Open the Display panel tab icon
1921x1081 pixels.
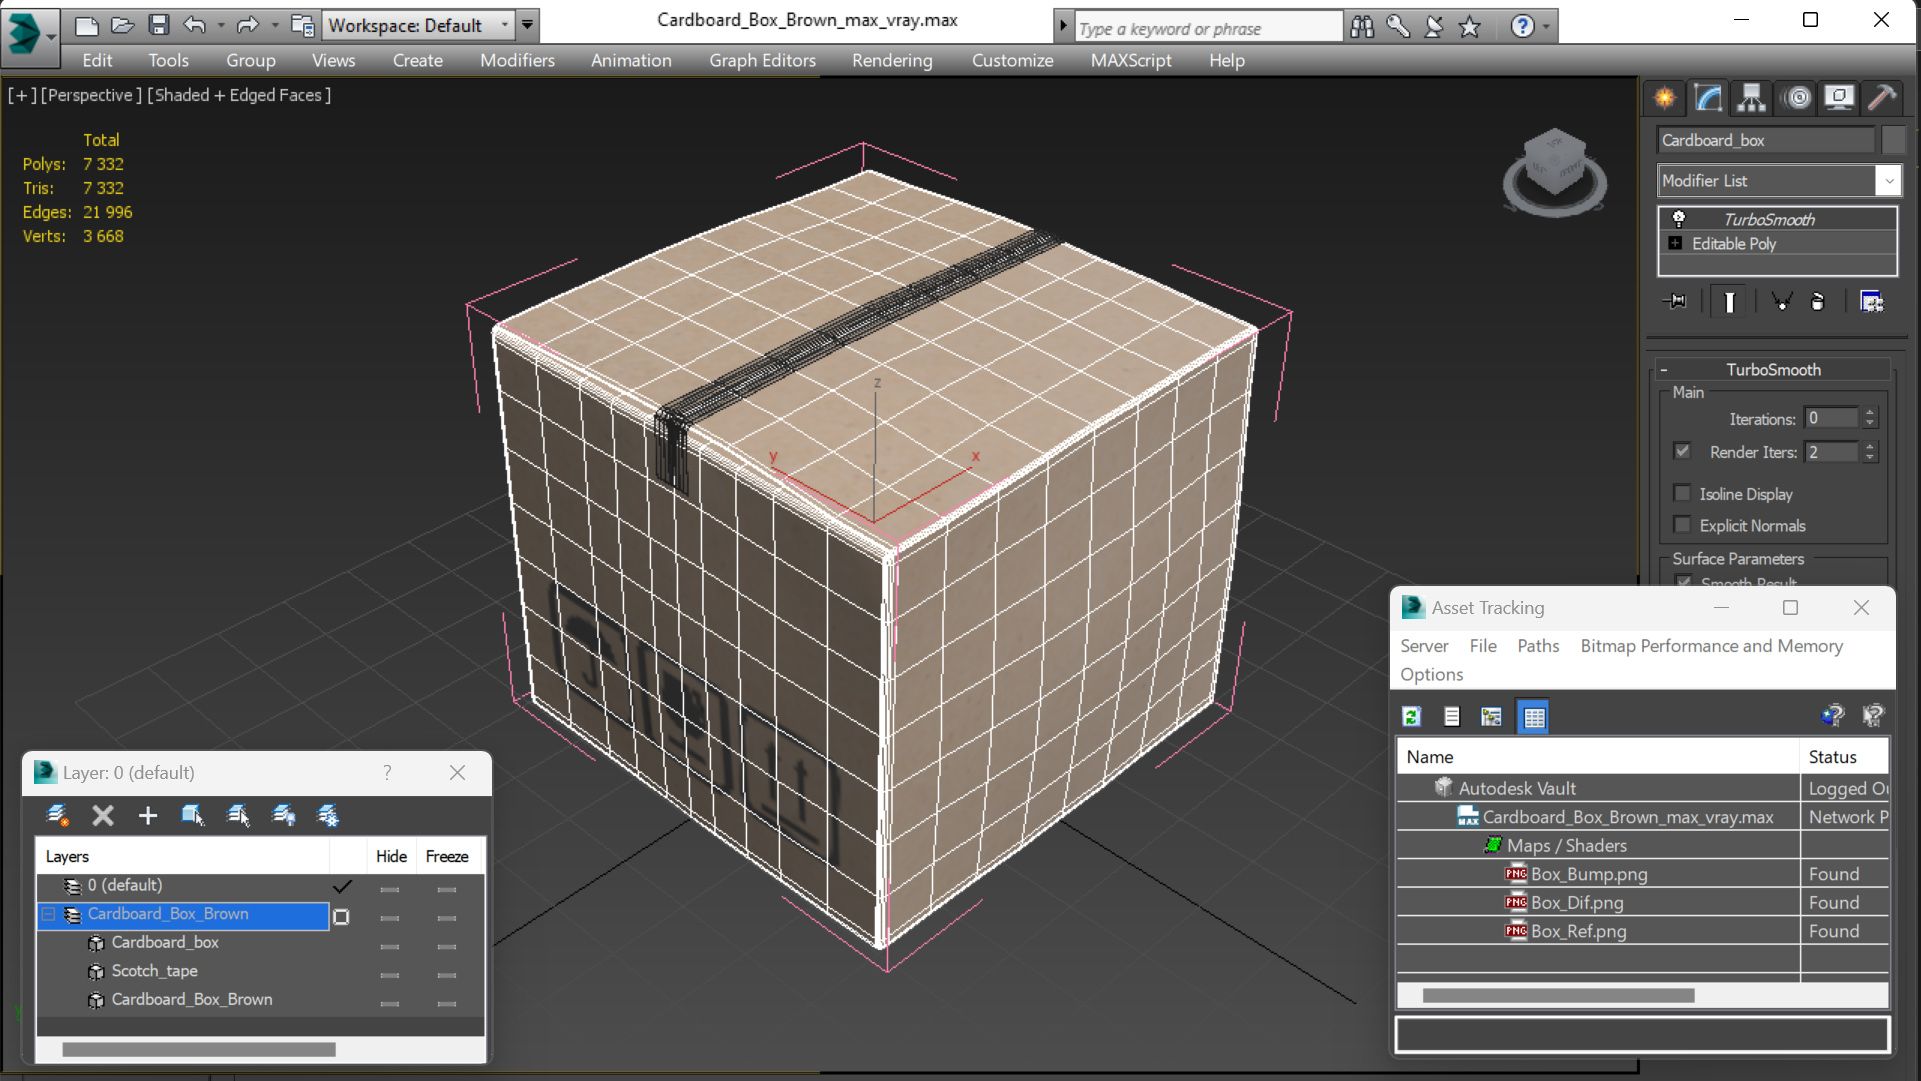pos(1838,98)
